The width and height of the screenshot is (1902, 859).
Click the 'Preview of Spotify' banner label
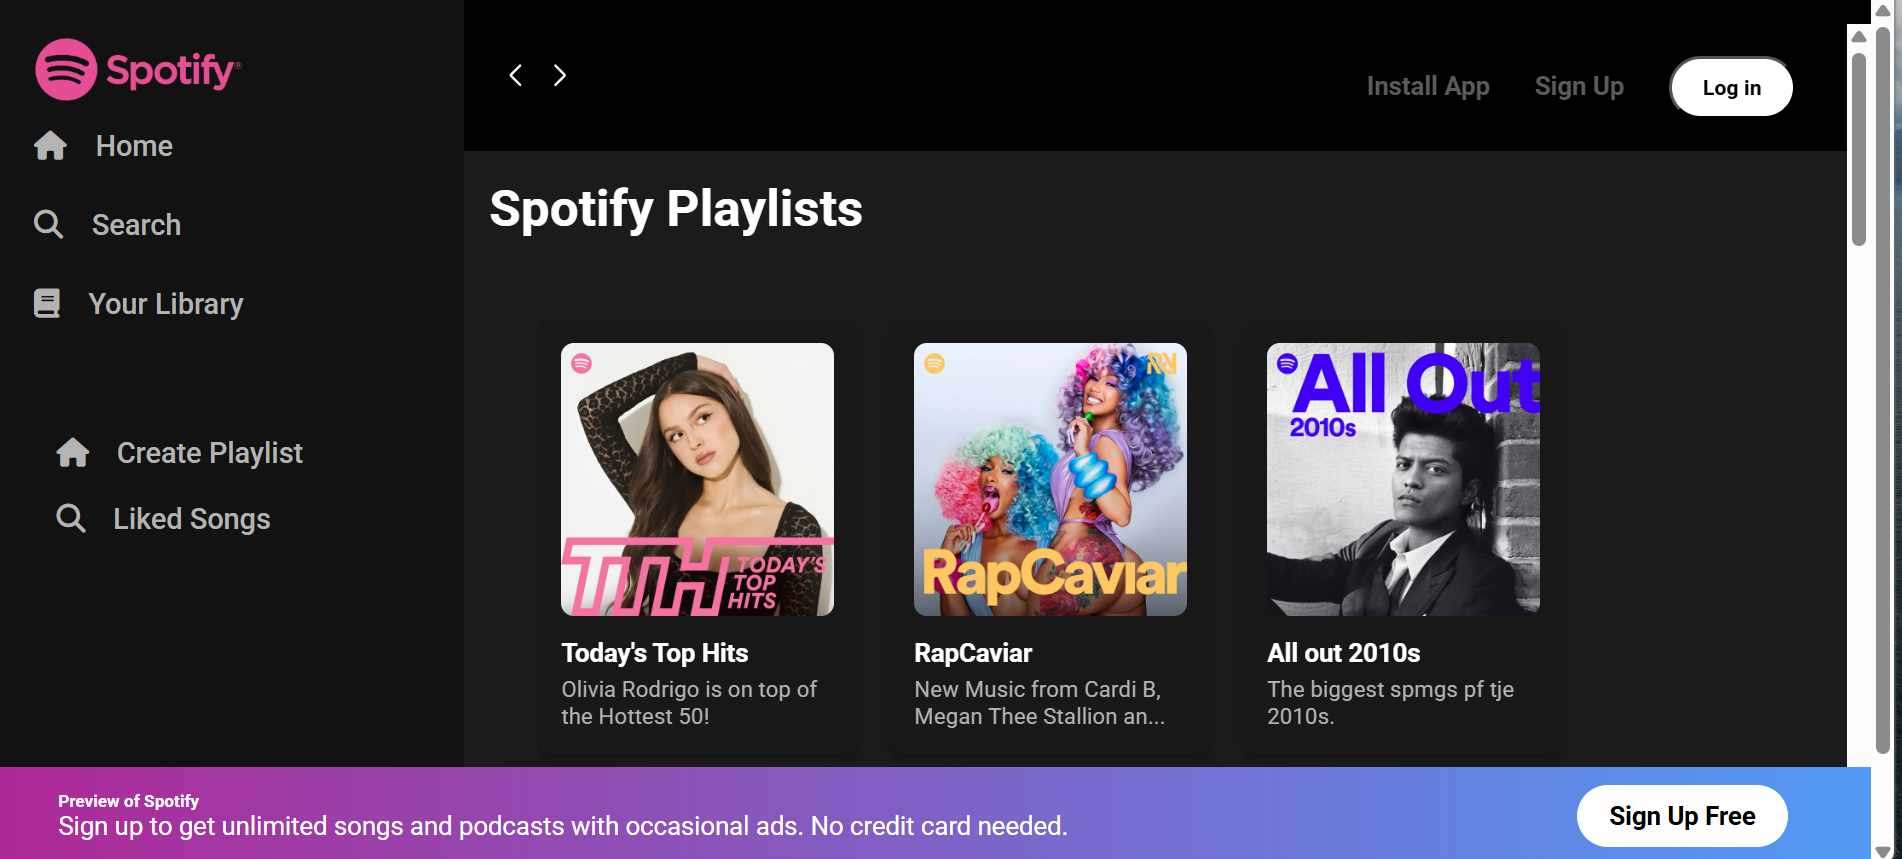(x=128, y=801)
